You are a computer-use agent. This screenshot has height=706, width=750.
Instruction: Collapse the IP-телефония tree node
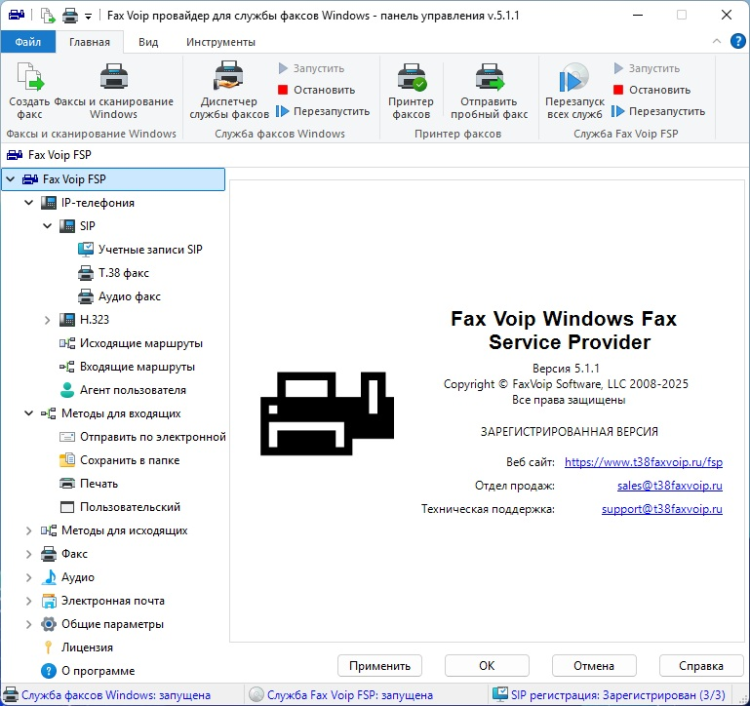tap(28, 203)
